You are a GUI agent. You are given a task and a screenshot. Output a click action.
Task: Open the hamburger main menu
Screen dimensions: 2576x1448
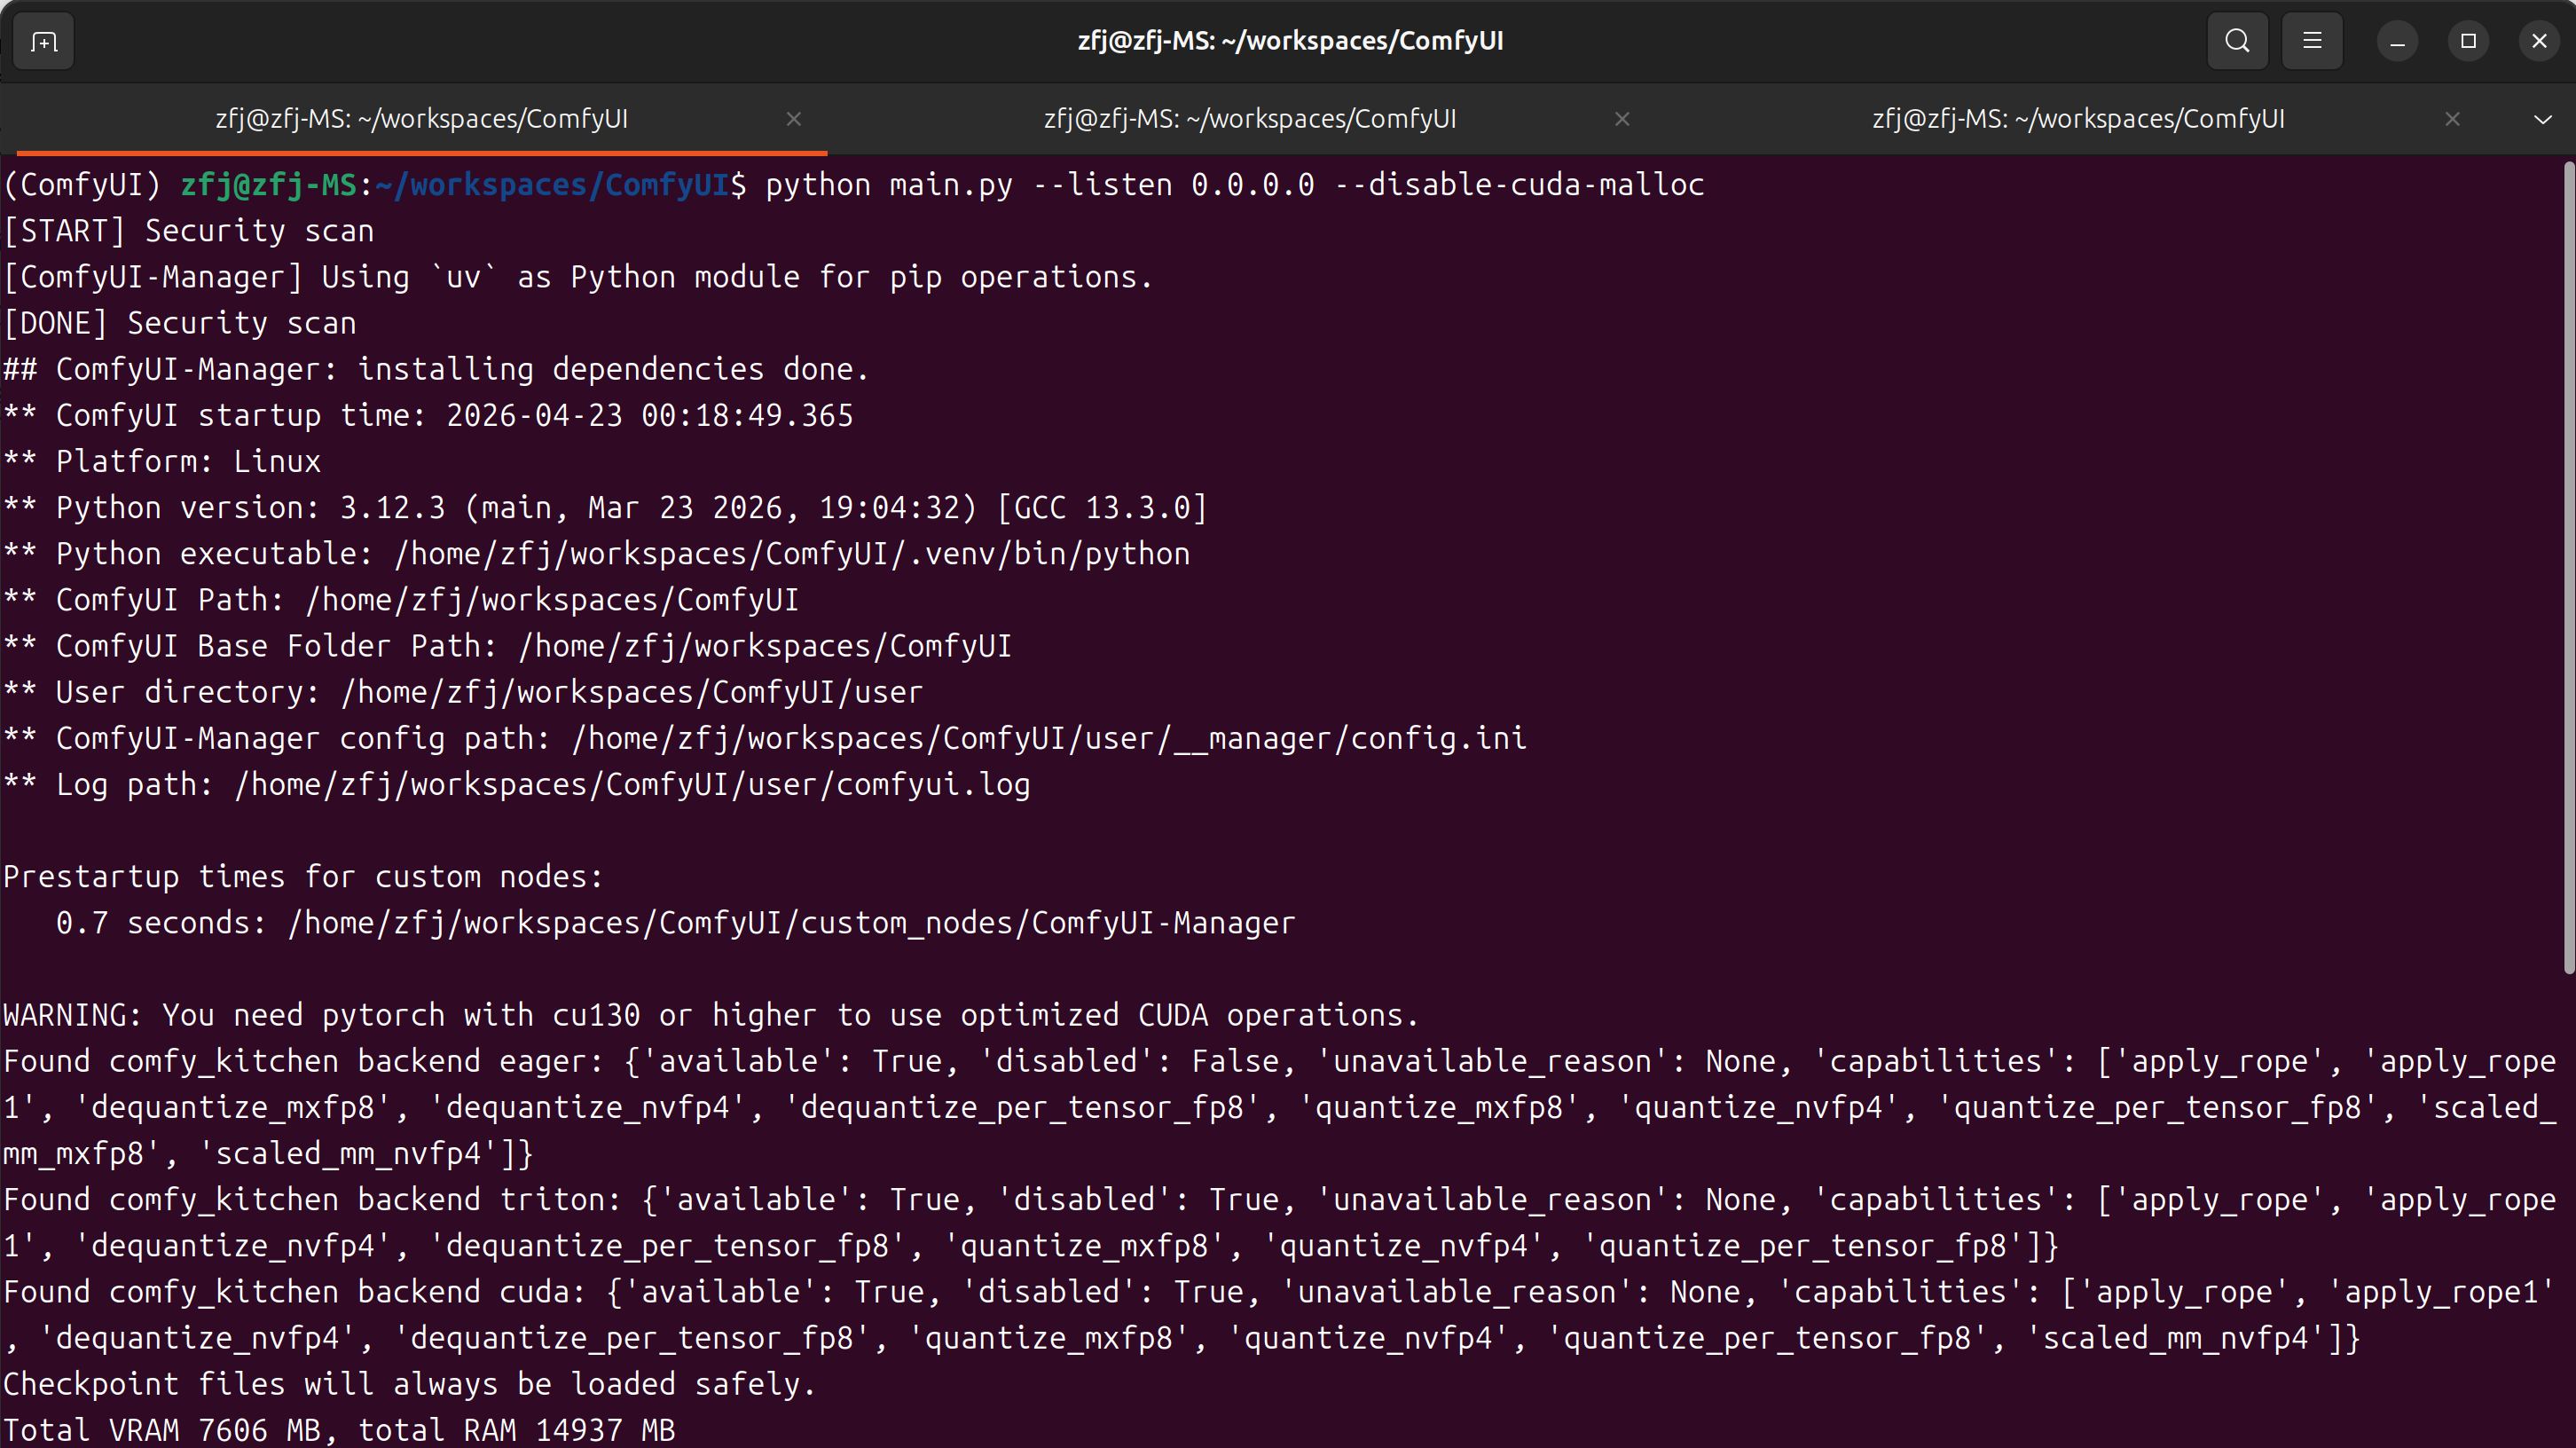click(2312, 41)
